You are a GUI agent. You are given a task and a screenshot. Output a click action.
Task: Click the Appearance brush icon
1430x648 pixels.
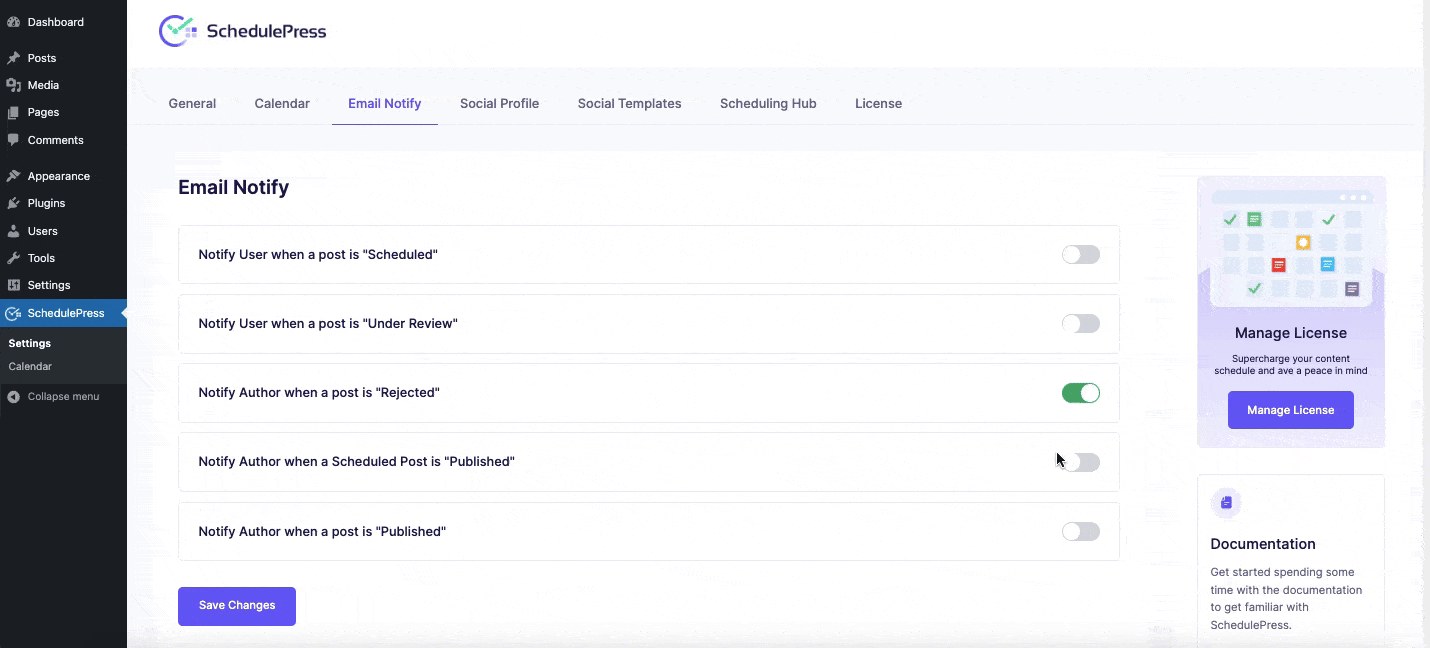pyautogui.click(x=13, y=176)
